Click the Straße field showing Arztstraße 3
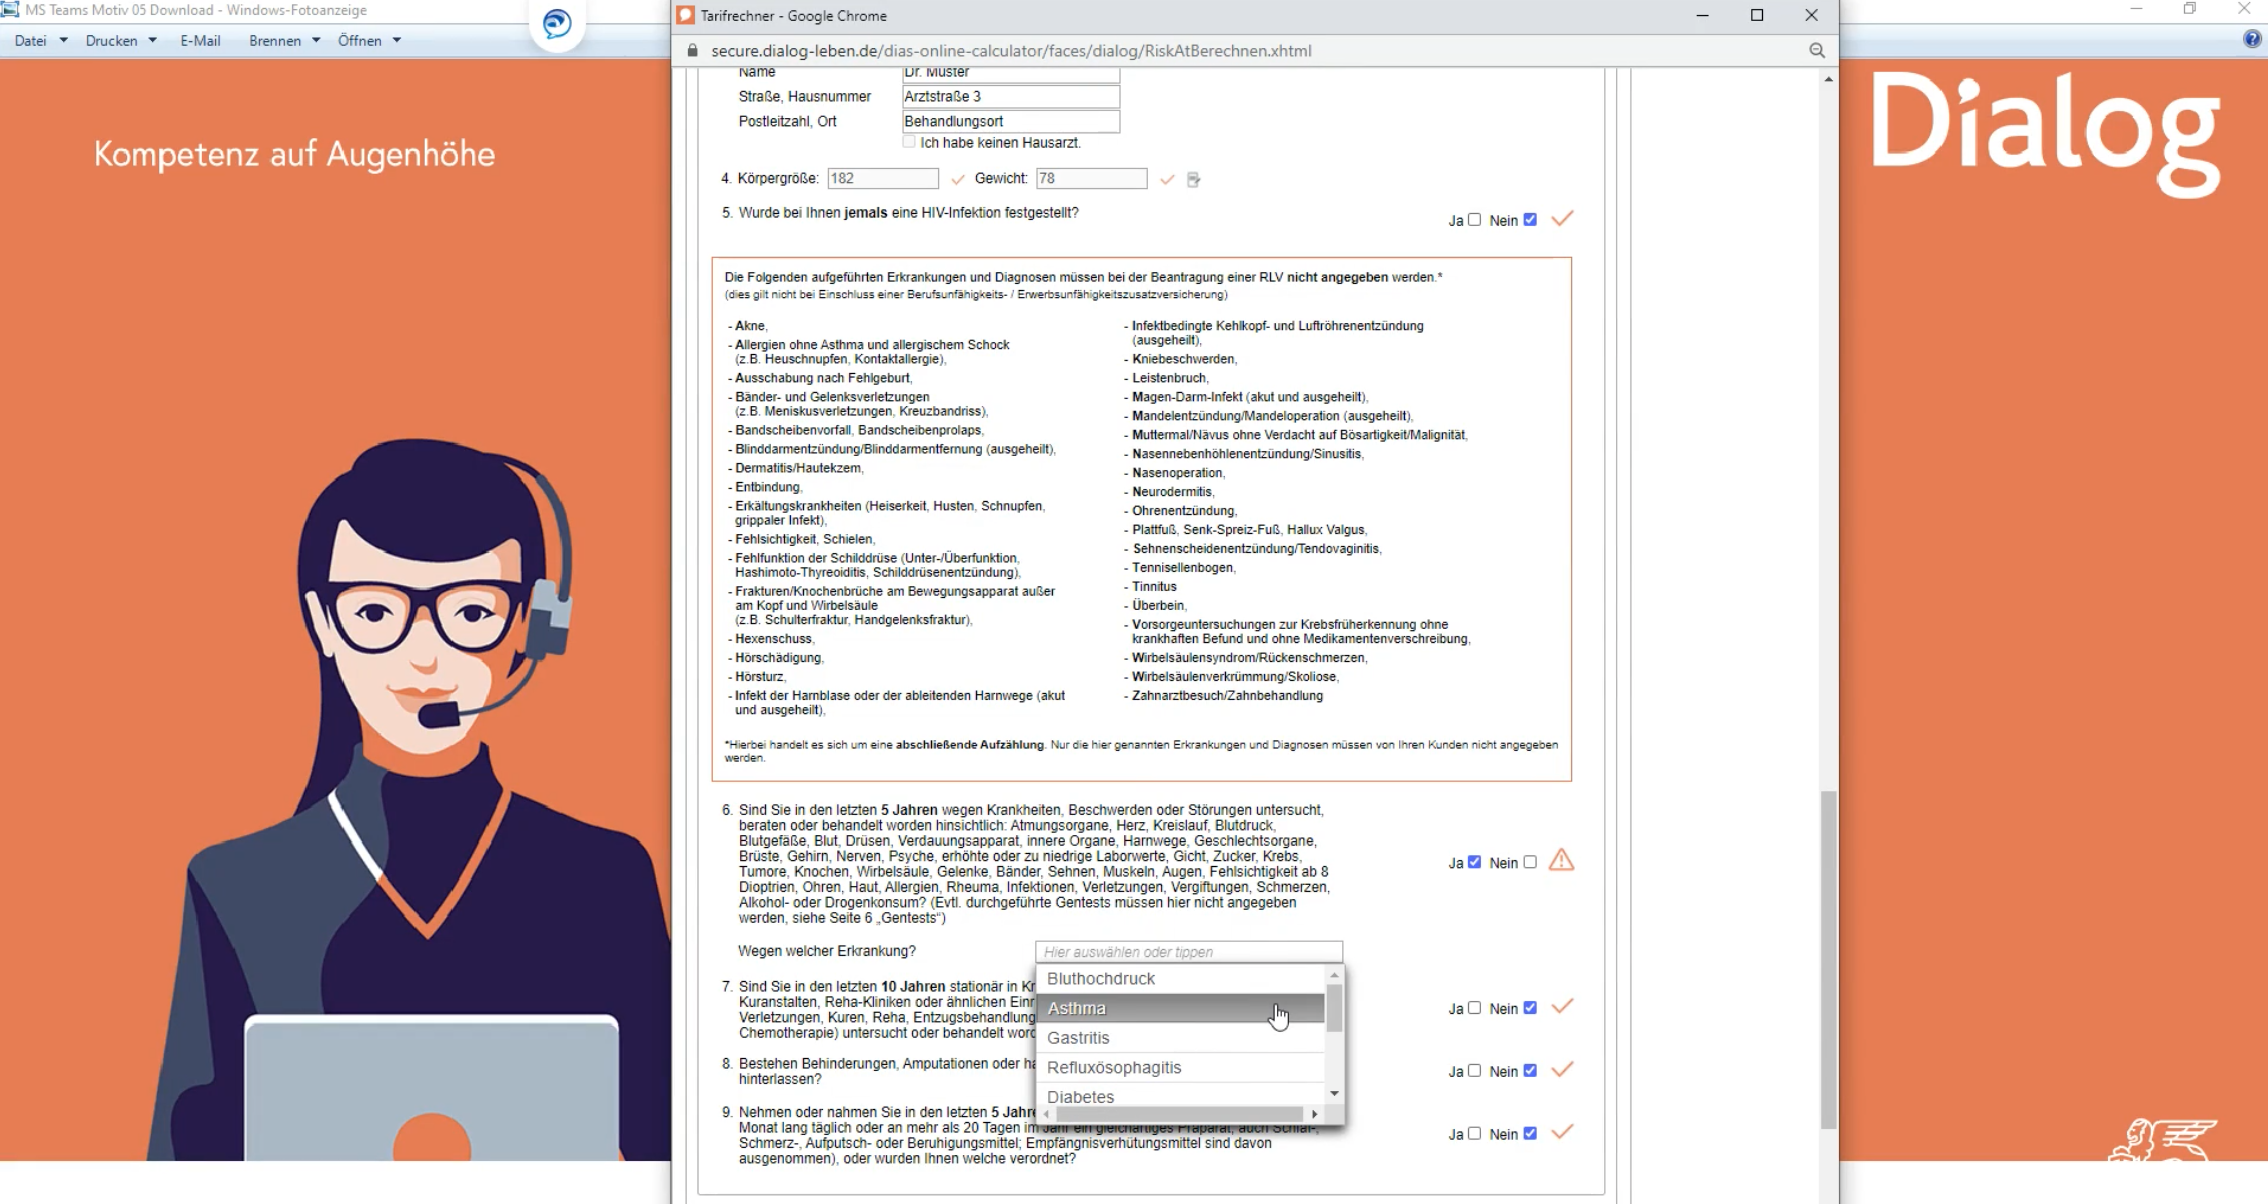The width and height of the screenshot is (2268, 1204). coord(1010,96)
